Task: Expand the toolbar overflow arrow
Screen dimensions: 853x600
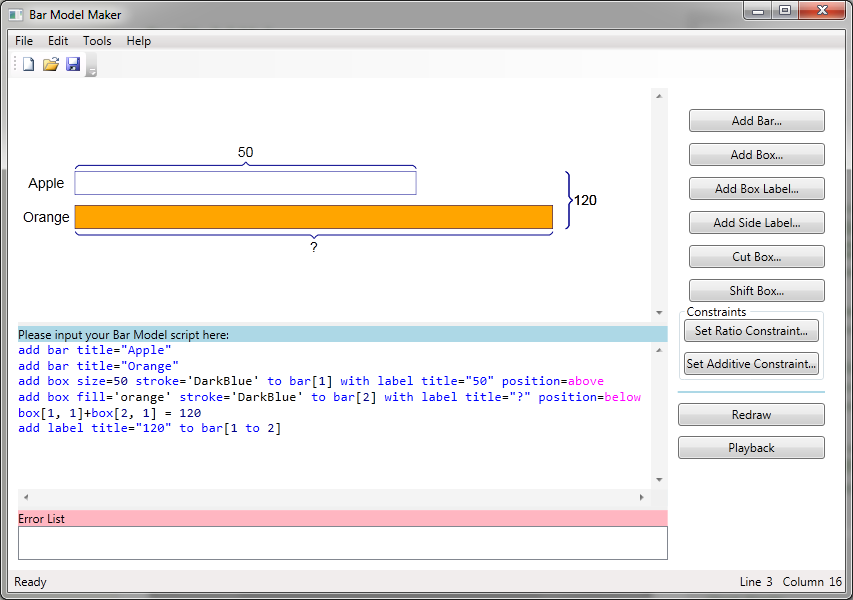Action: tap(92, 71)
